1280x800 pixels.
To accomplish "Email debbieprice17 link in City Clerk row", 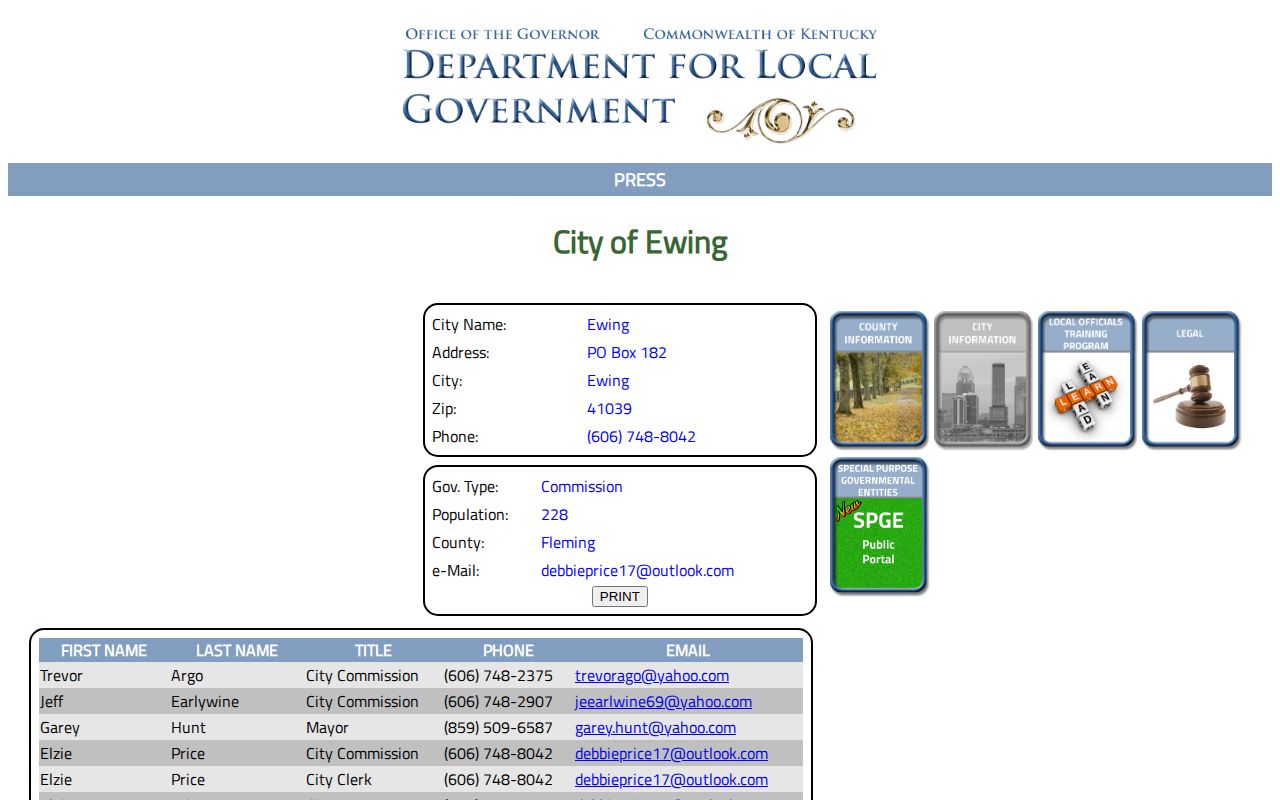I will coord(671,780).
